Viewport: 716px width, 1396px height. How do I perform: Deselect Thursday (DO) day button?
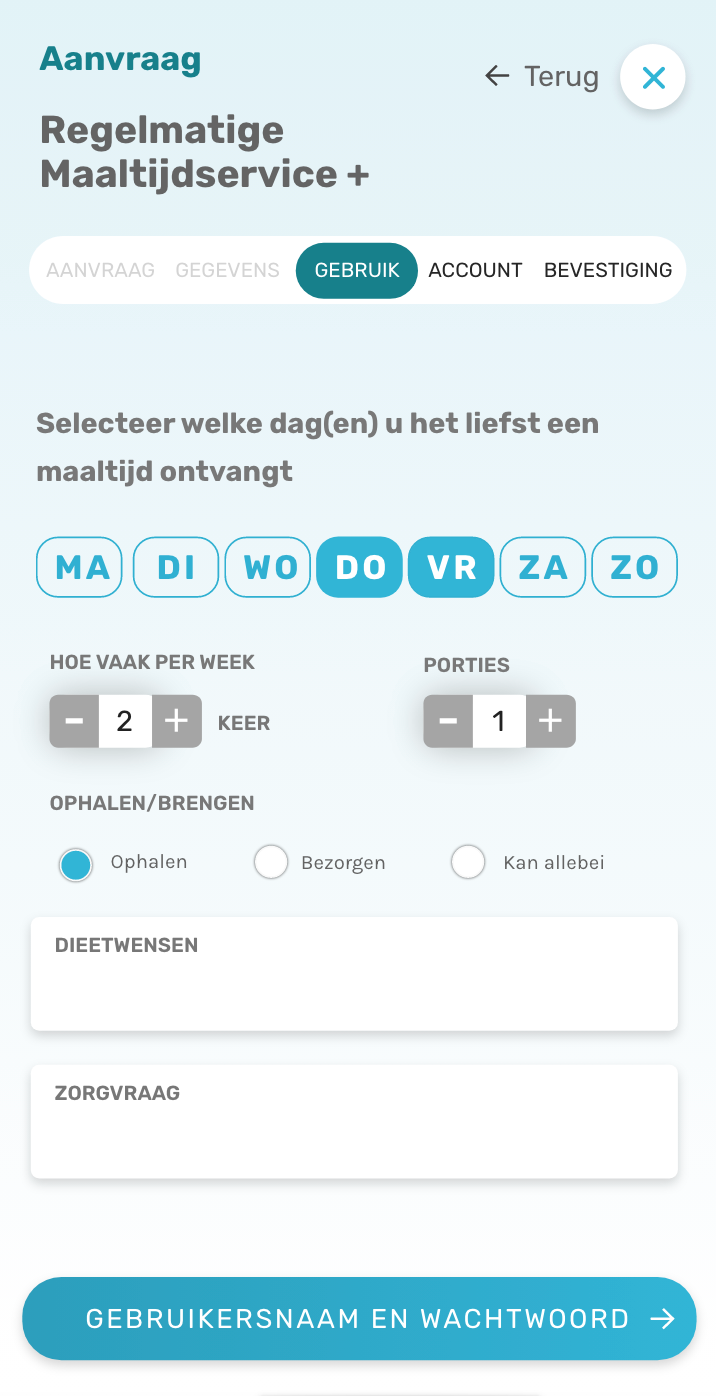360,567
